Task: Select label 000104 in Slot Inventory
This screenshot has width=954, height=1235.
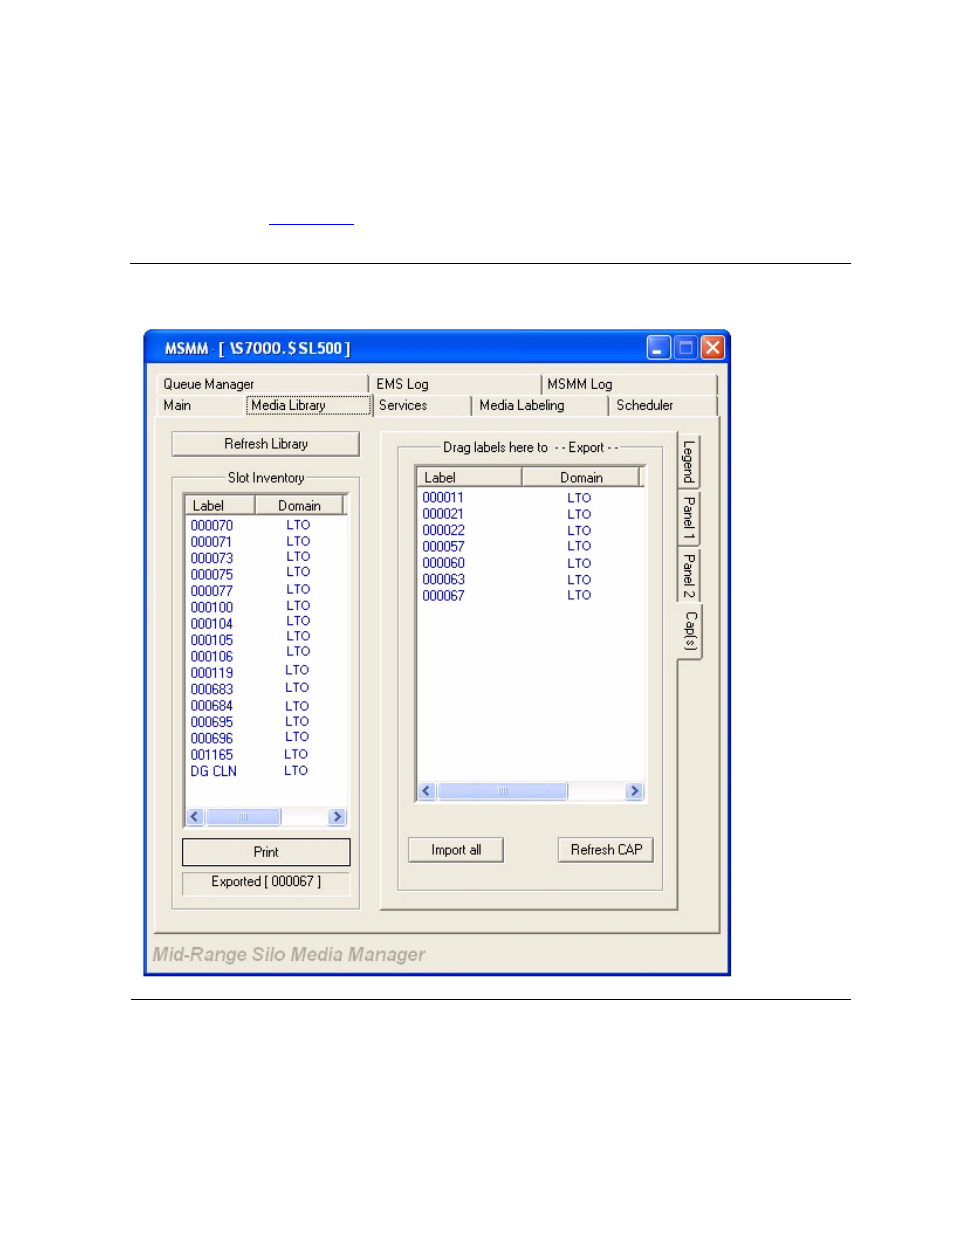Action: [212, 624]
